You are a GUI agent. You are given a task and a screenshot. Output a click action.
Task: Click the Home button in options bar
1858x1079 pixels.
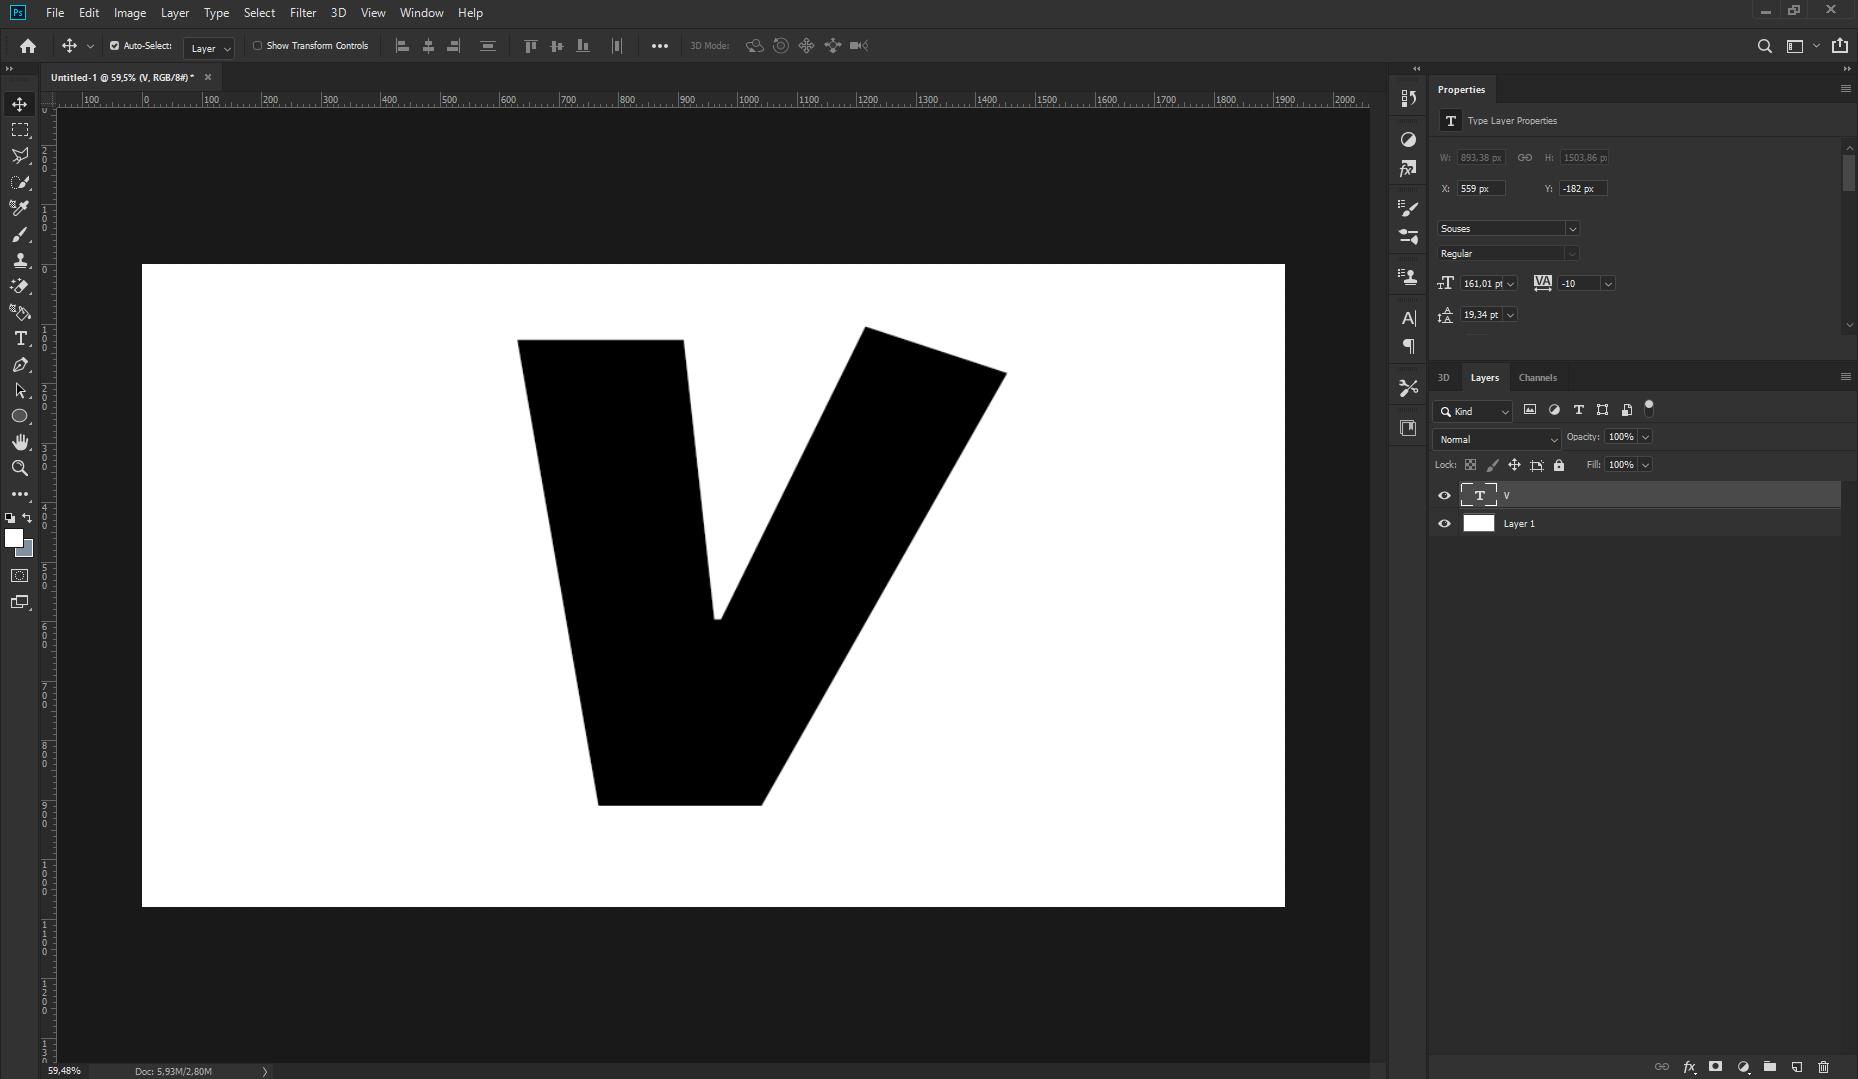click(28, 46)
